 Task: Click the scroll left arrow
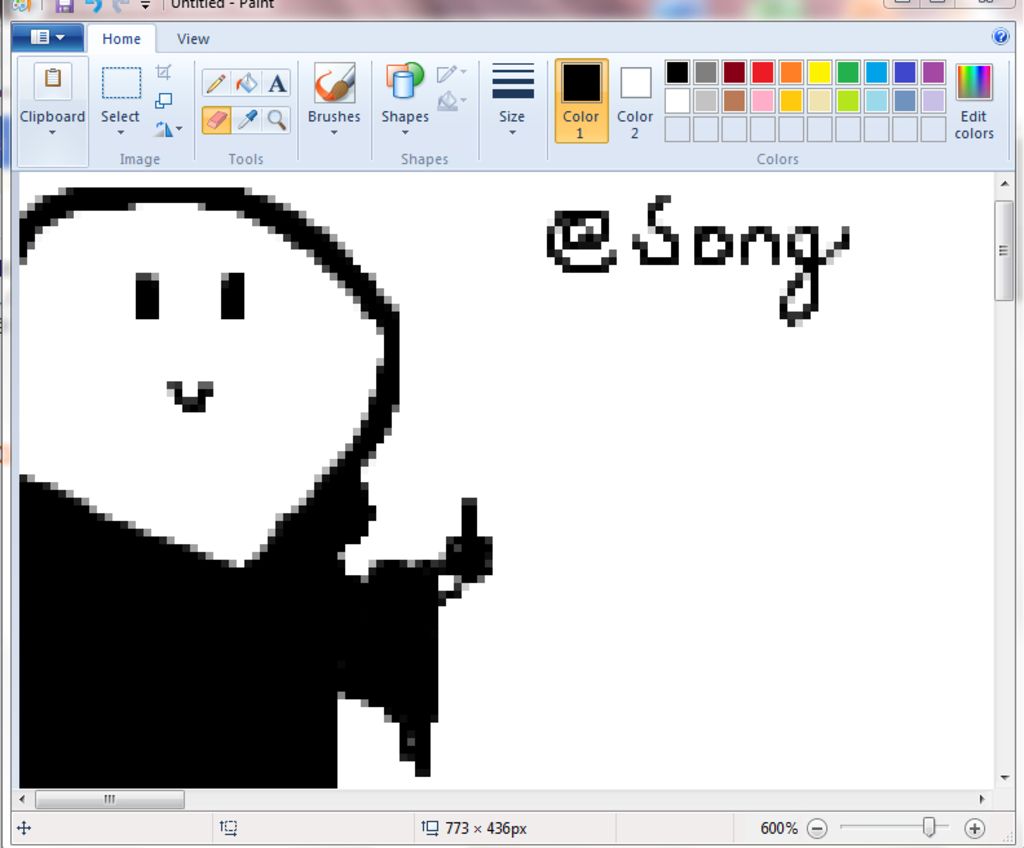click(23, 799)
